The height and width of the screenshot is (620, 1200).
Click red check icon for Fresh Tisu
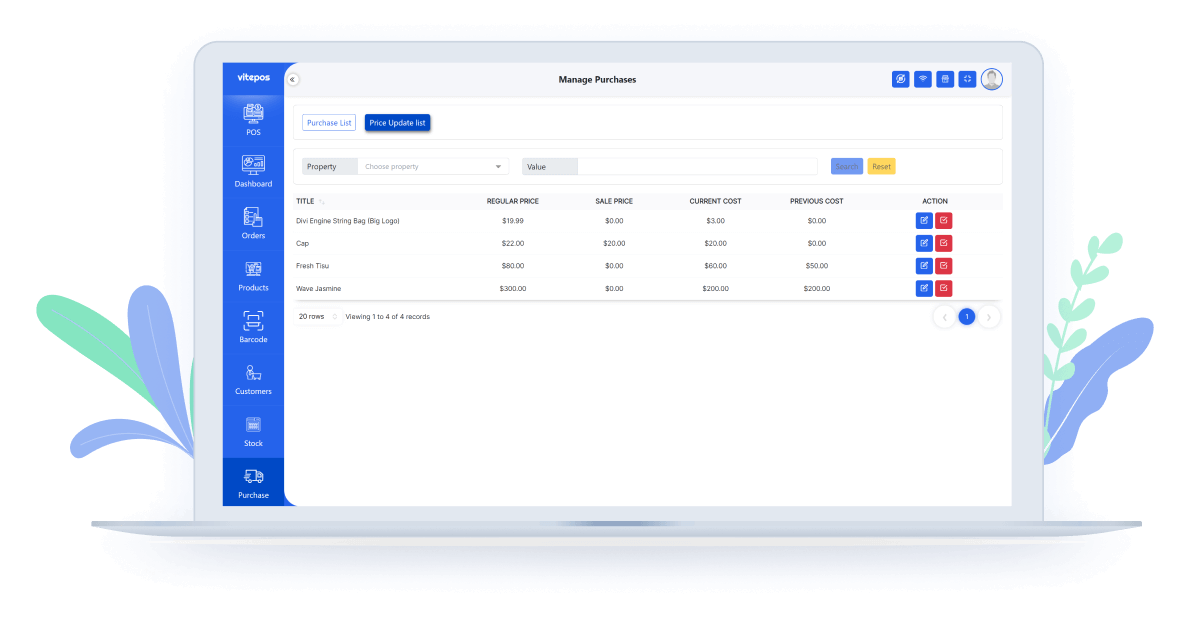(944, 266)
